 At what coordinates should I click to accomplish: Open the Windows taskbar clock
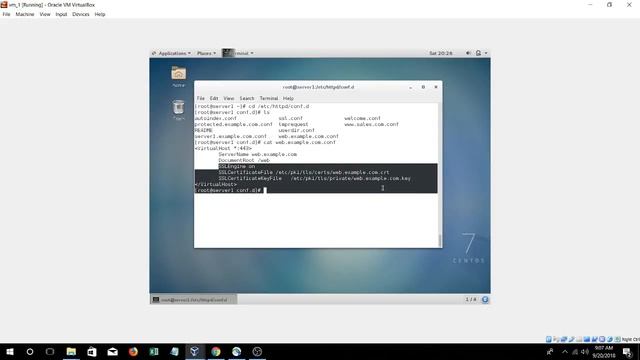(x=604, y=351)
